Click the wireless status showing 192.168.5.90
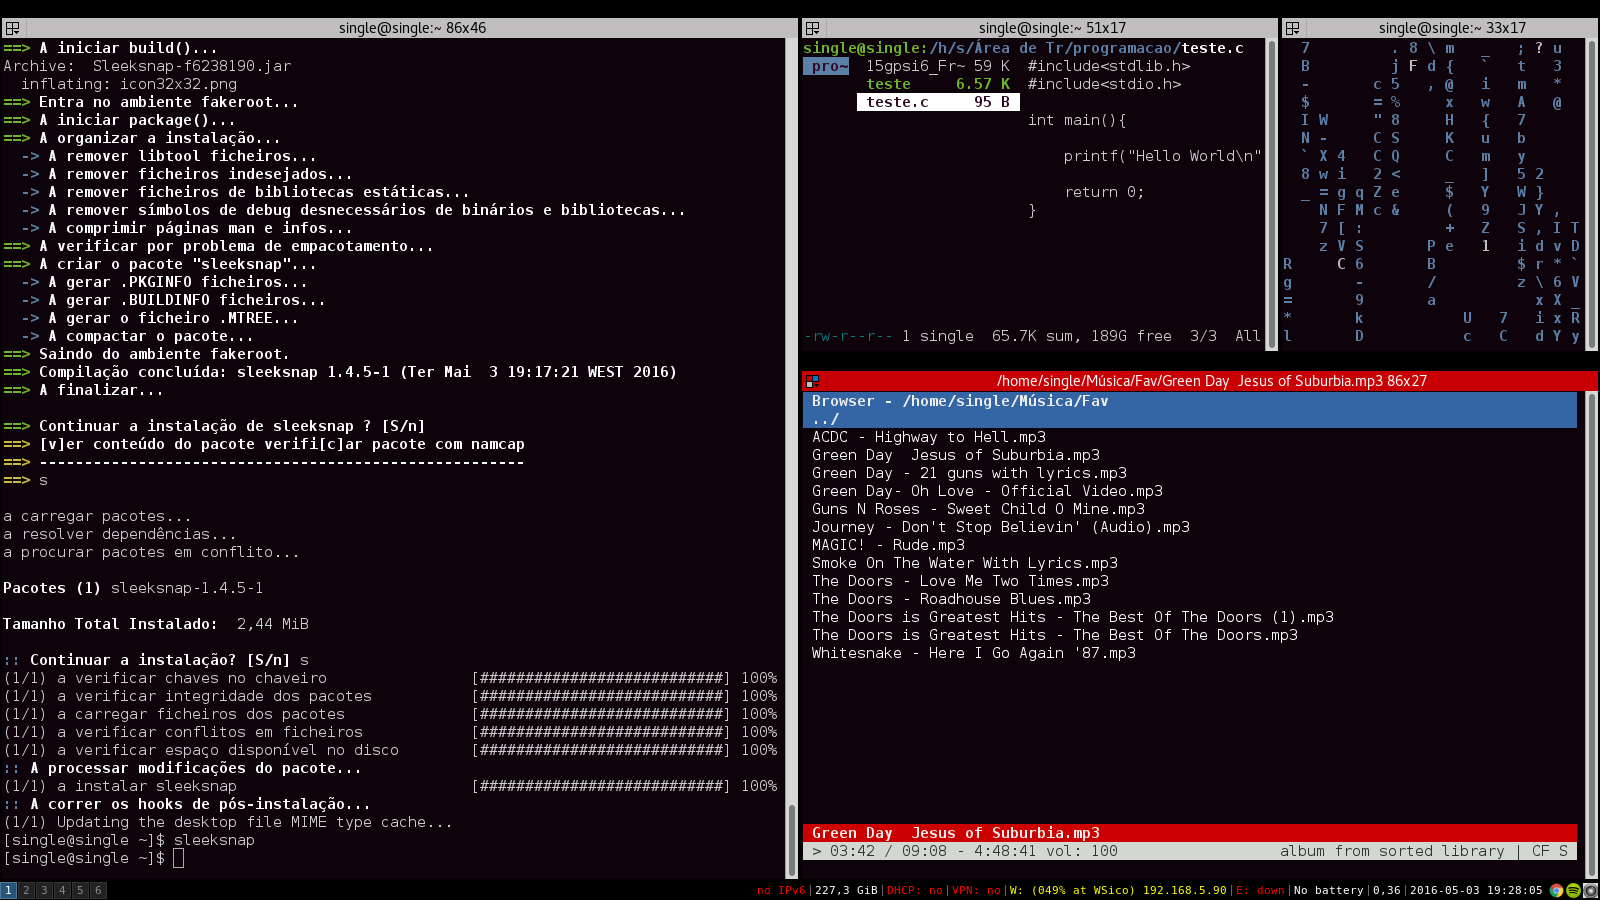Image resolution: width=1600 pixels, height=900 pixels. pos(1118,890)
